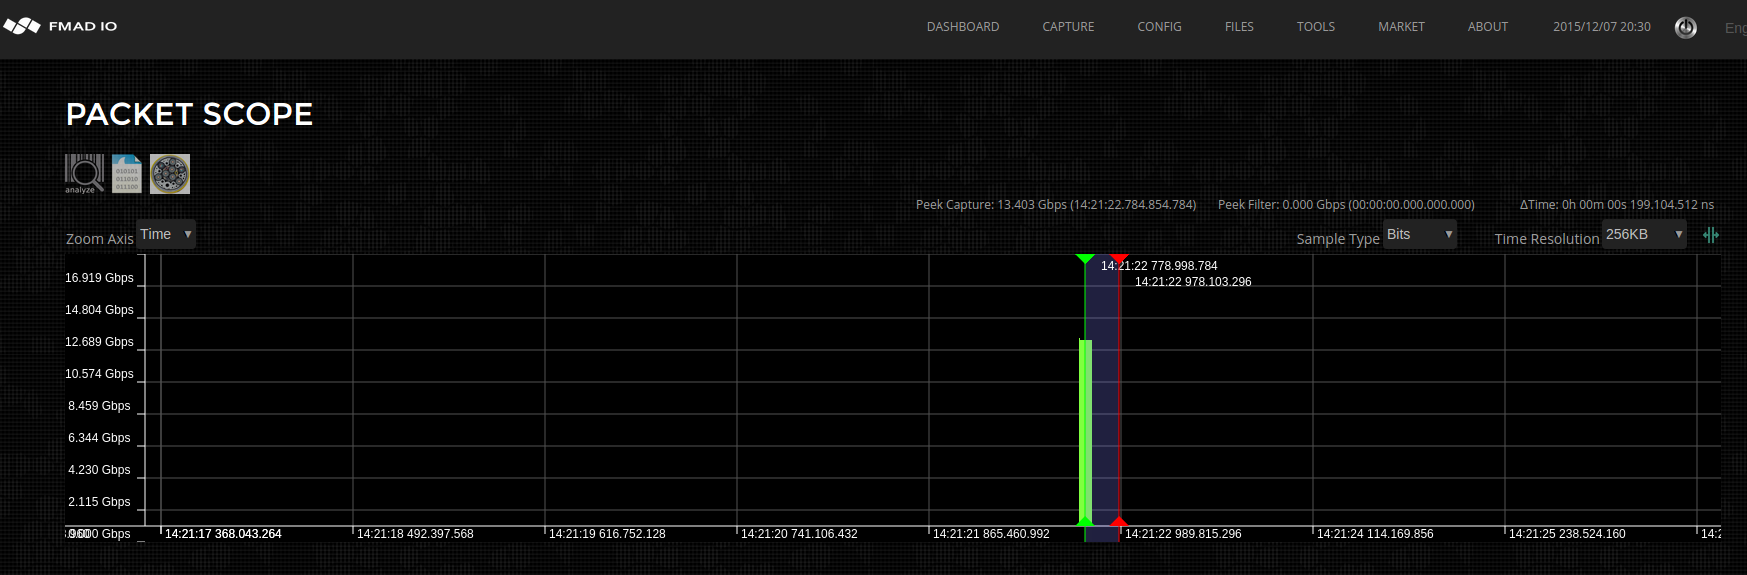Open the Capture menu item
The width and height of the screenshot is (1747, 575).
pyautogui.click(x=1068, y=27)
